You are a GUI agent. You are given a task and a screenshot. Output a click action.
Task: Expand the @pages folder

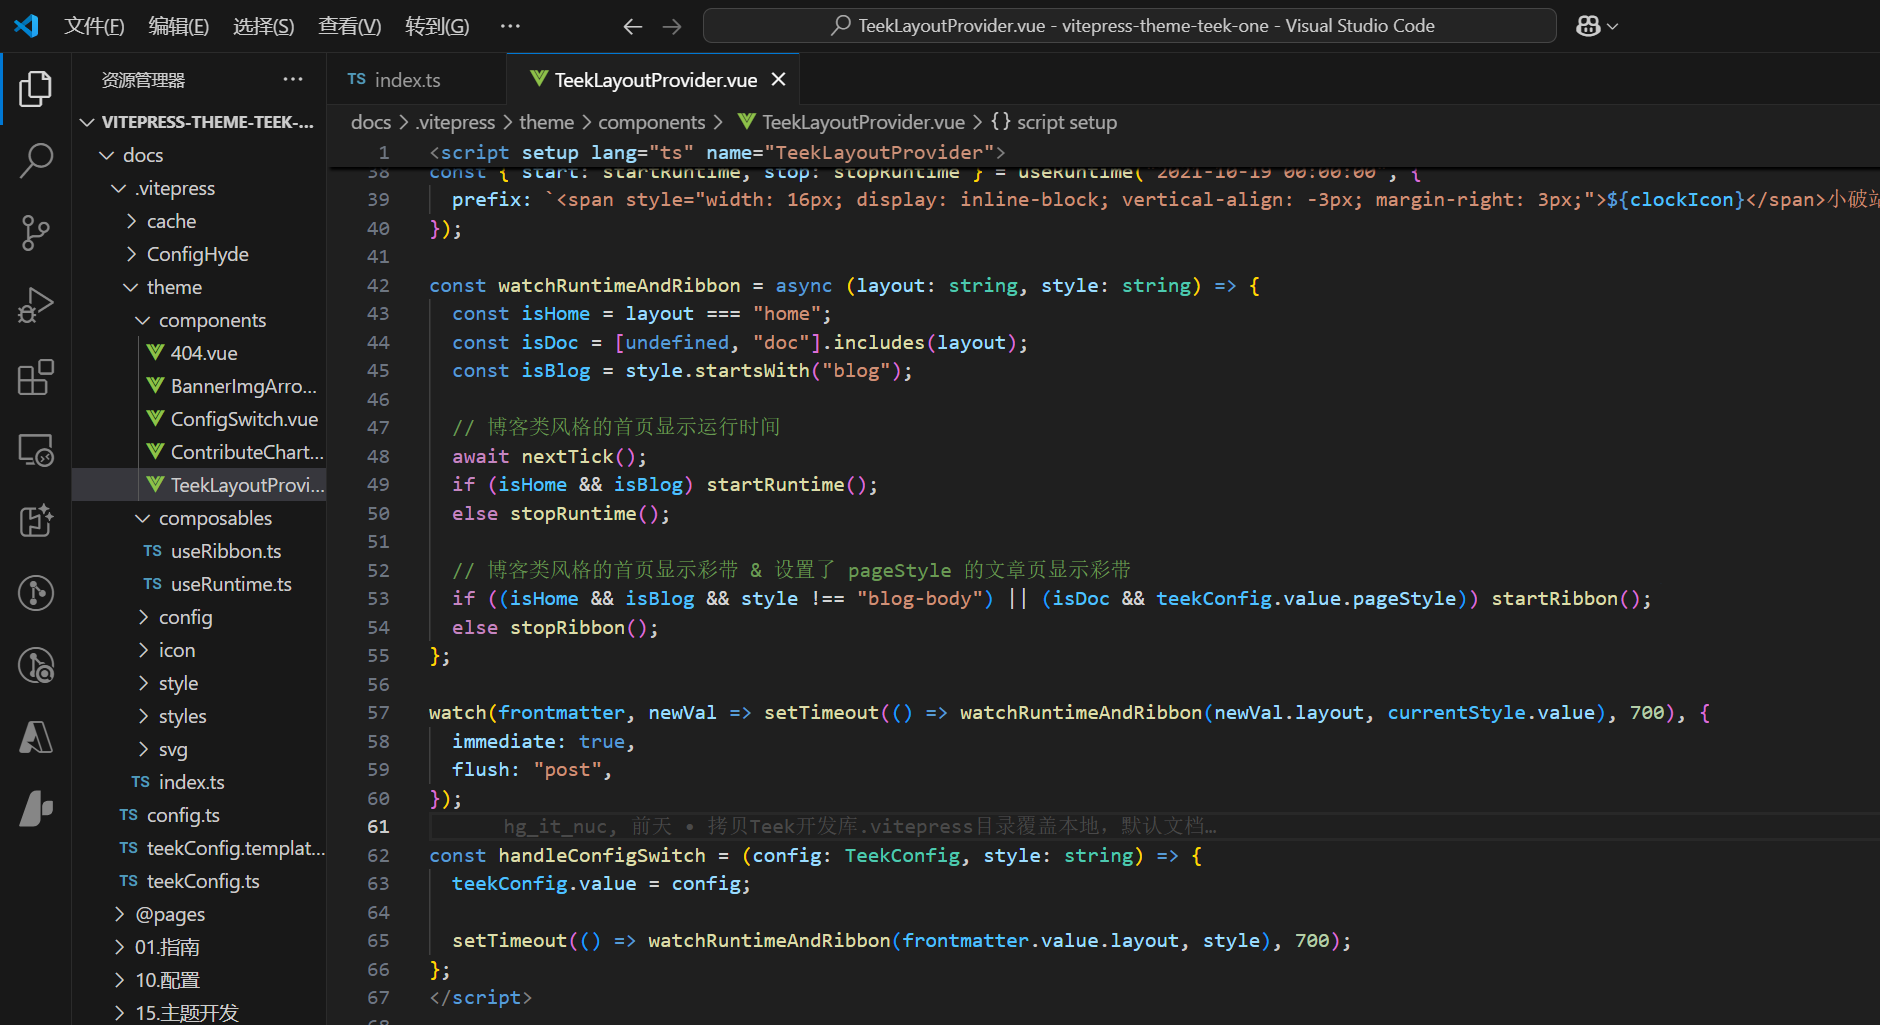[x=170, y=914]
